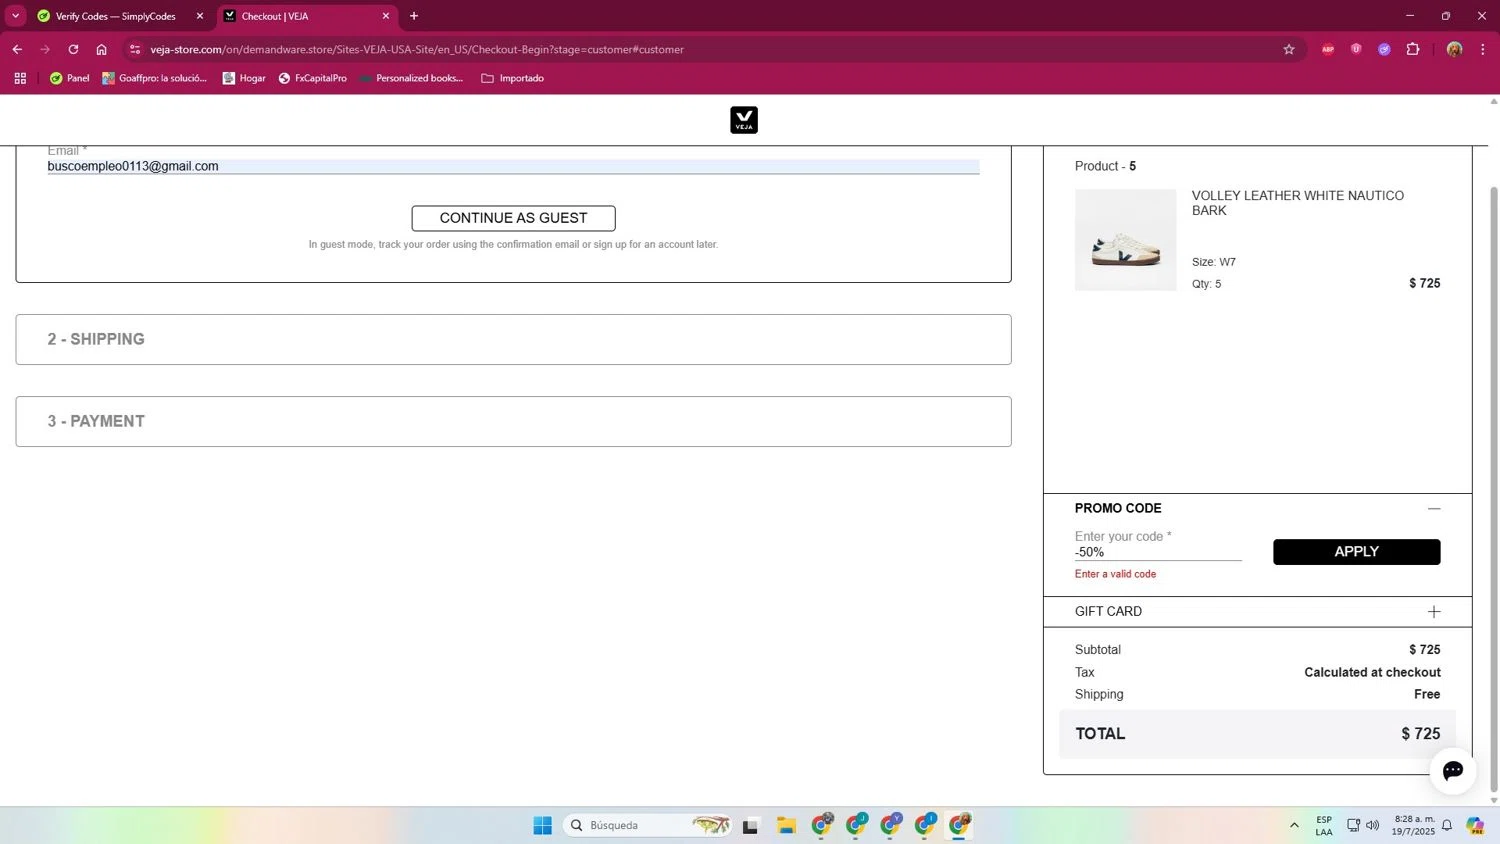Click the TOTAL $ 725 amount
The image size is (1500, 844).
click(1420, 734)
